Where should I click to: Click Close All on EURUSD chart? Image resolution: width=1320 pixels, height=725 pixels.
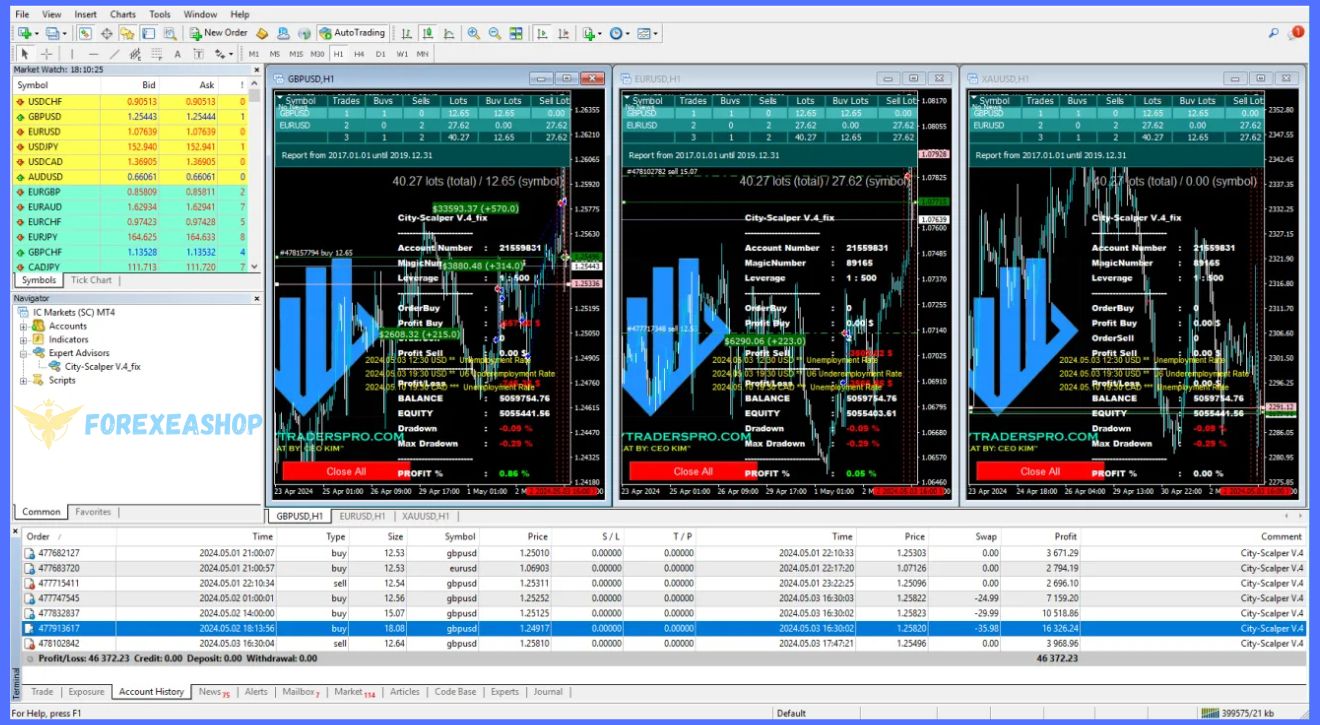(x=693, y=472)
